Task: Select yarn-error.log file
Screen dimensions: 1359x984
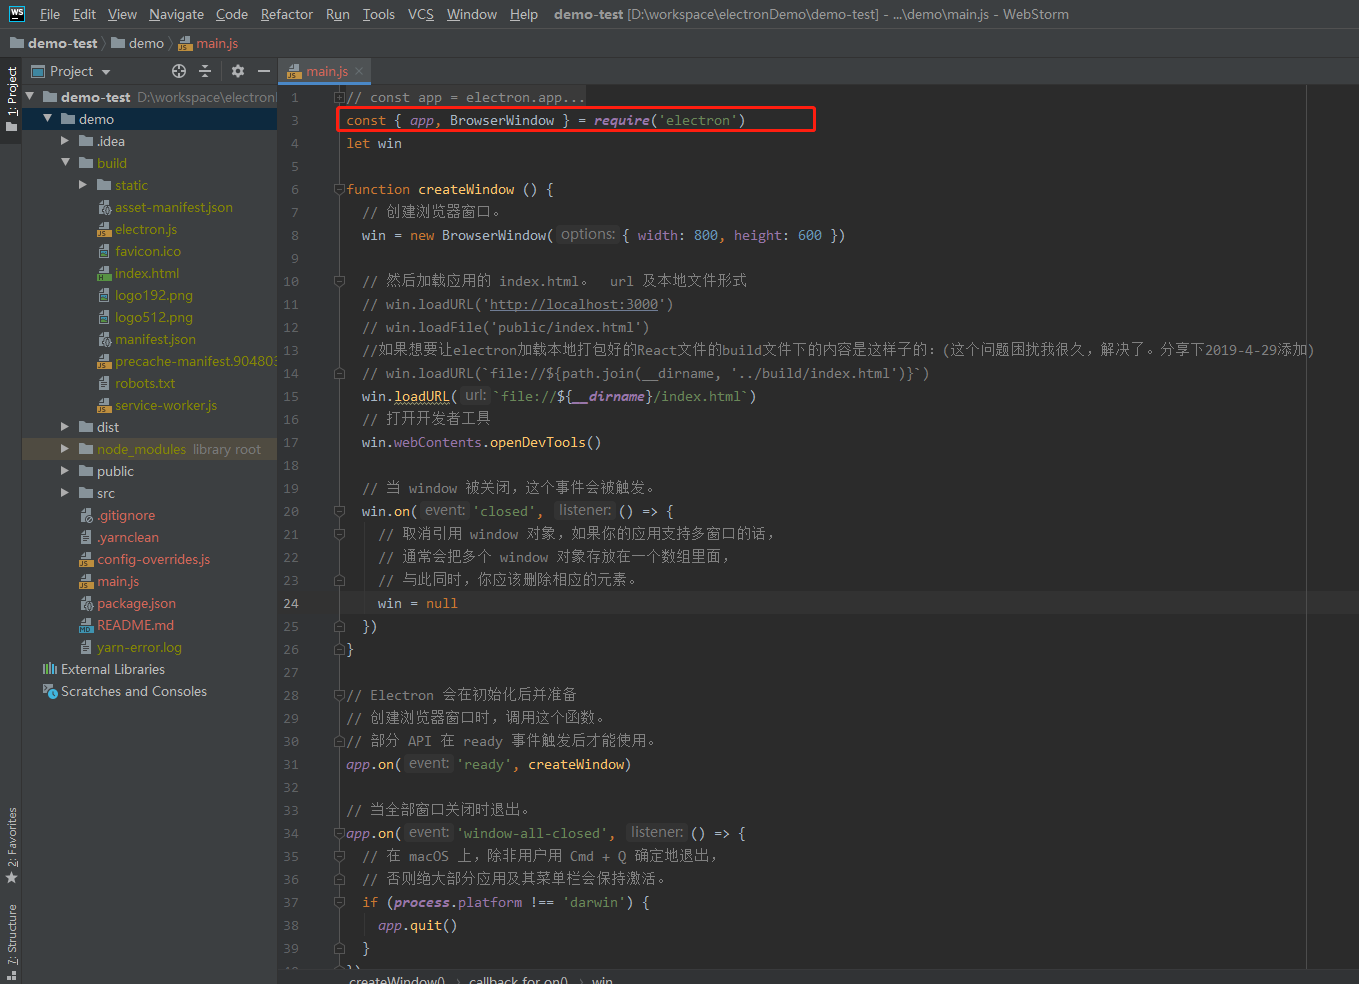Action: pyautogui.click(x=139, y=647)
